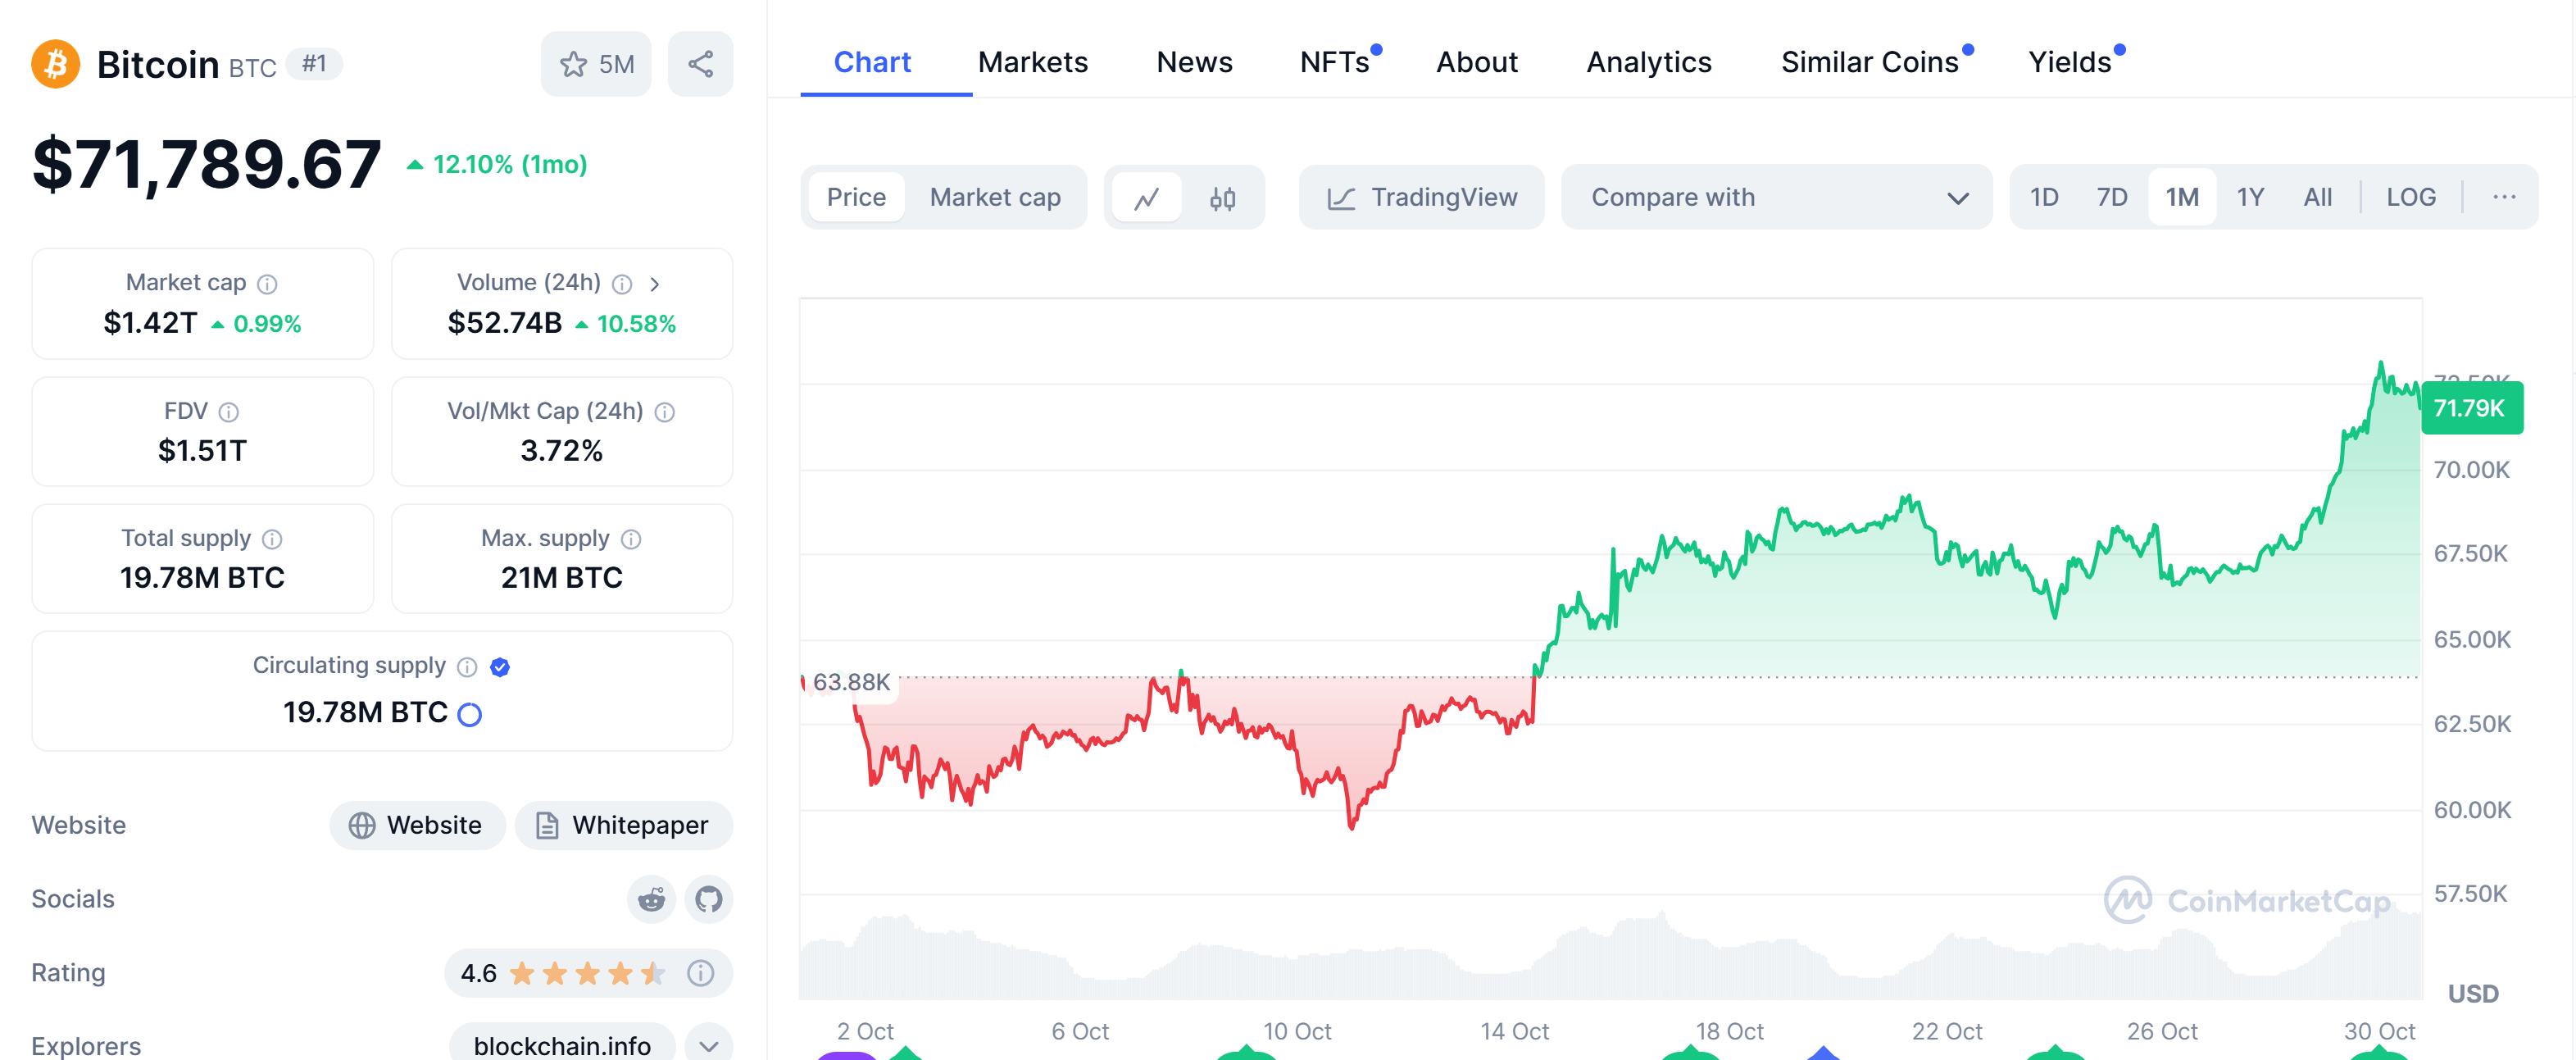Toggle chart to Market cap view
This screenshot has width=2576, height=1060.
994,198
